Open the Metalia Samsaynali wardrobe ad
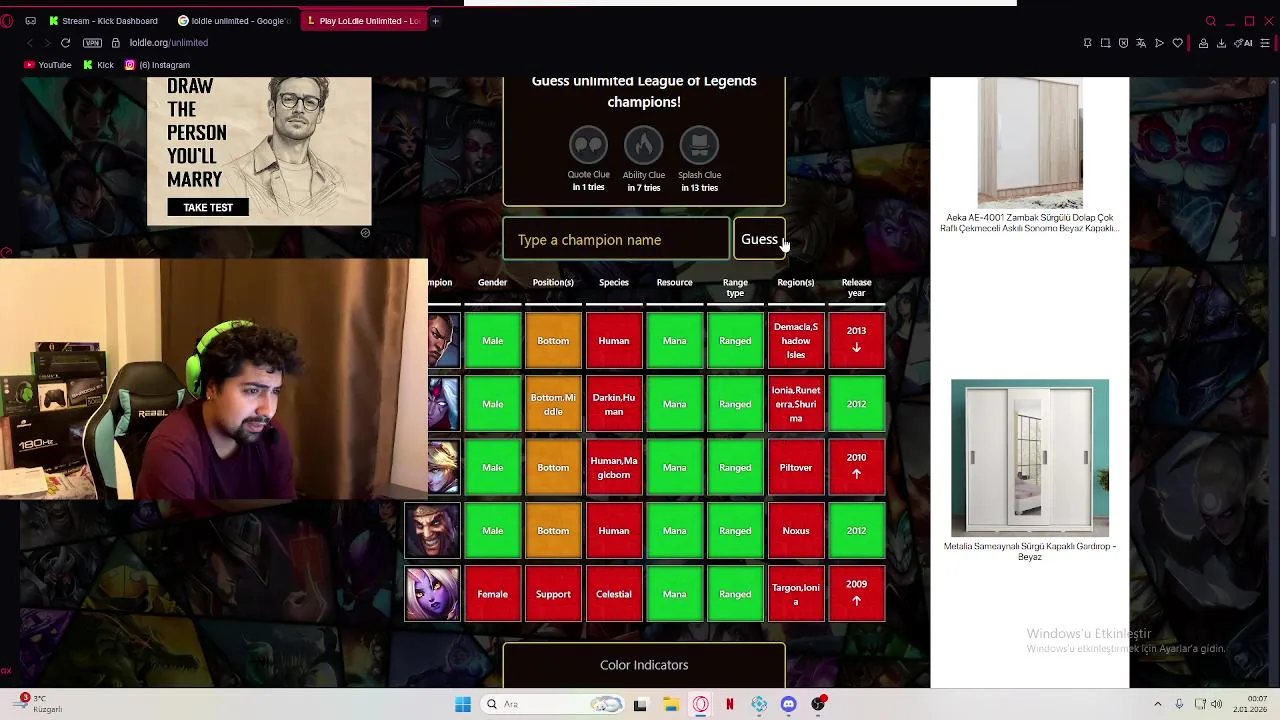Screen dimensions: 1280x720 pyautogui.click(x=1029, y=470)
